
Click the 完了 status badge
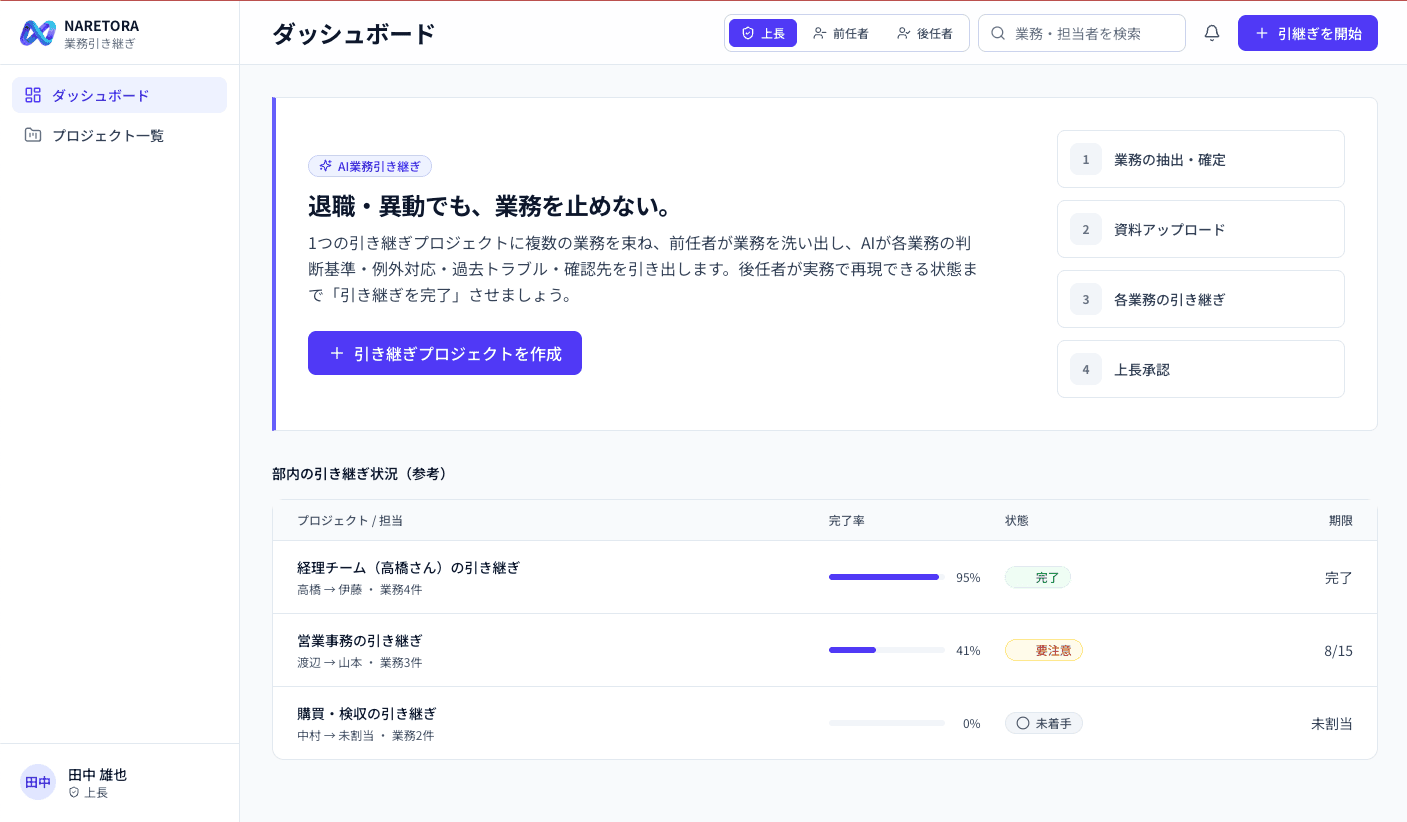[1038, 577]
